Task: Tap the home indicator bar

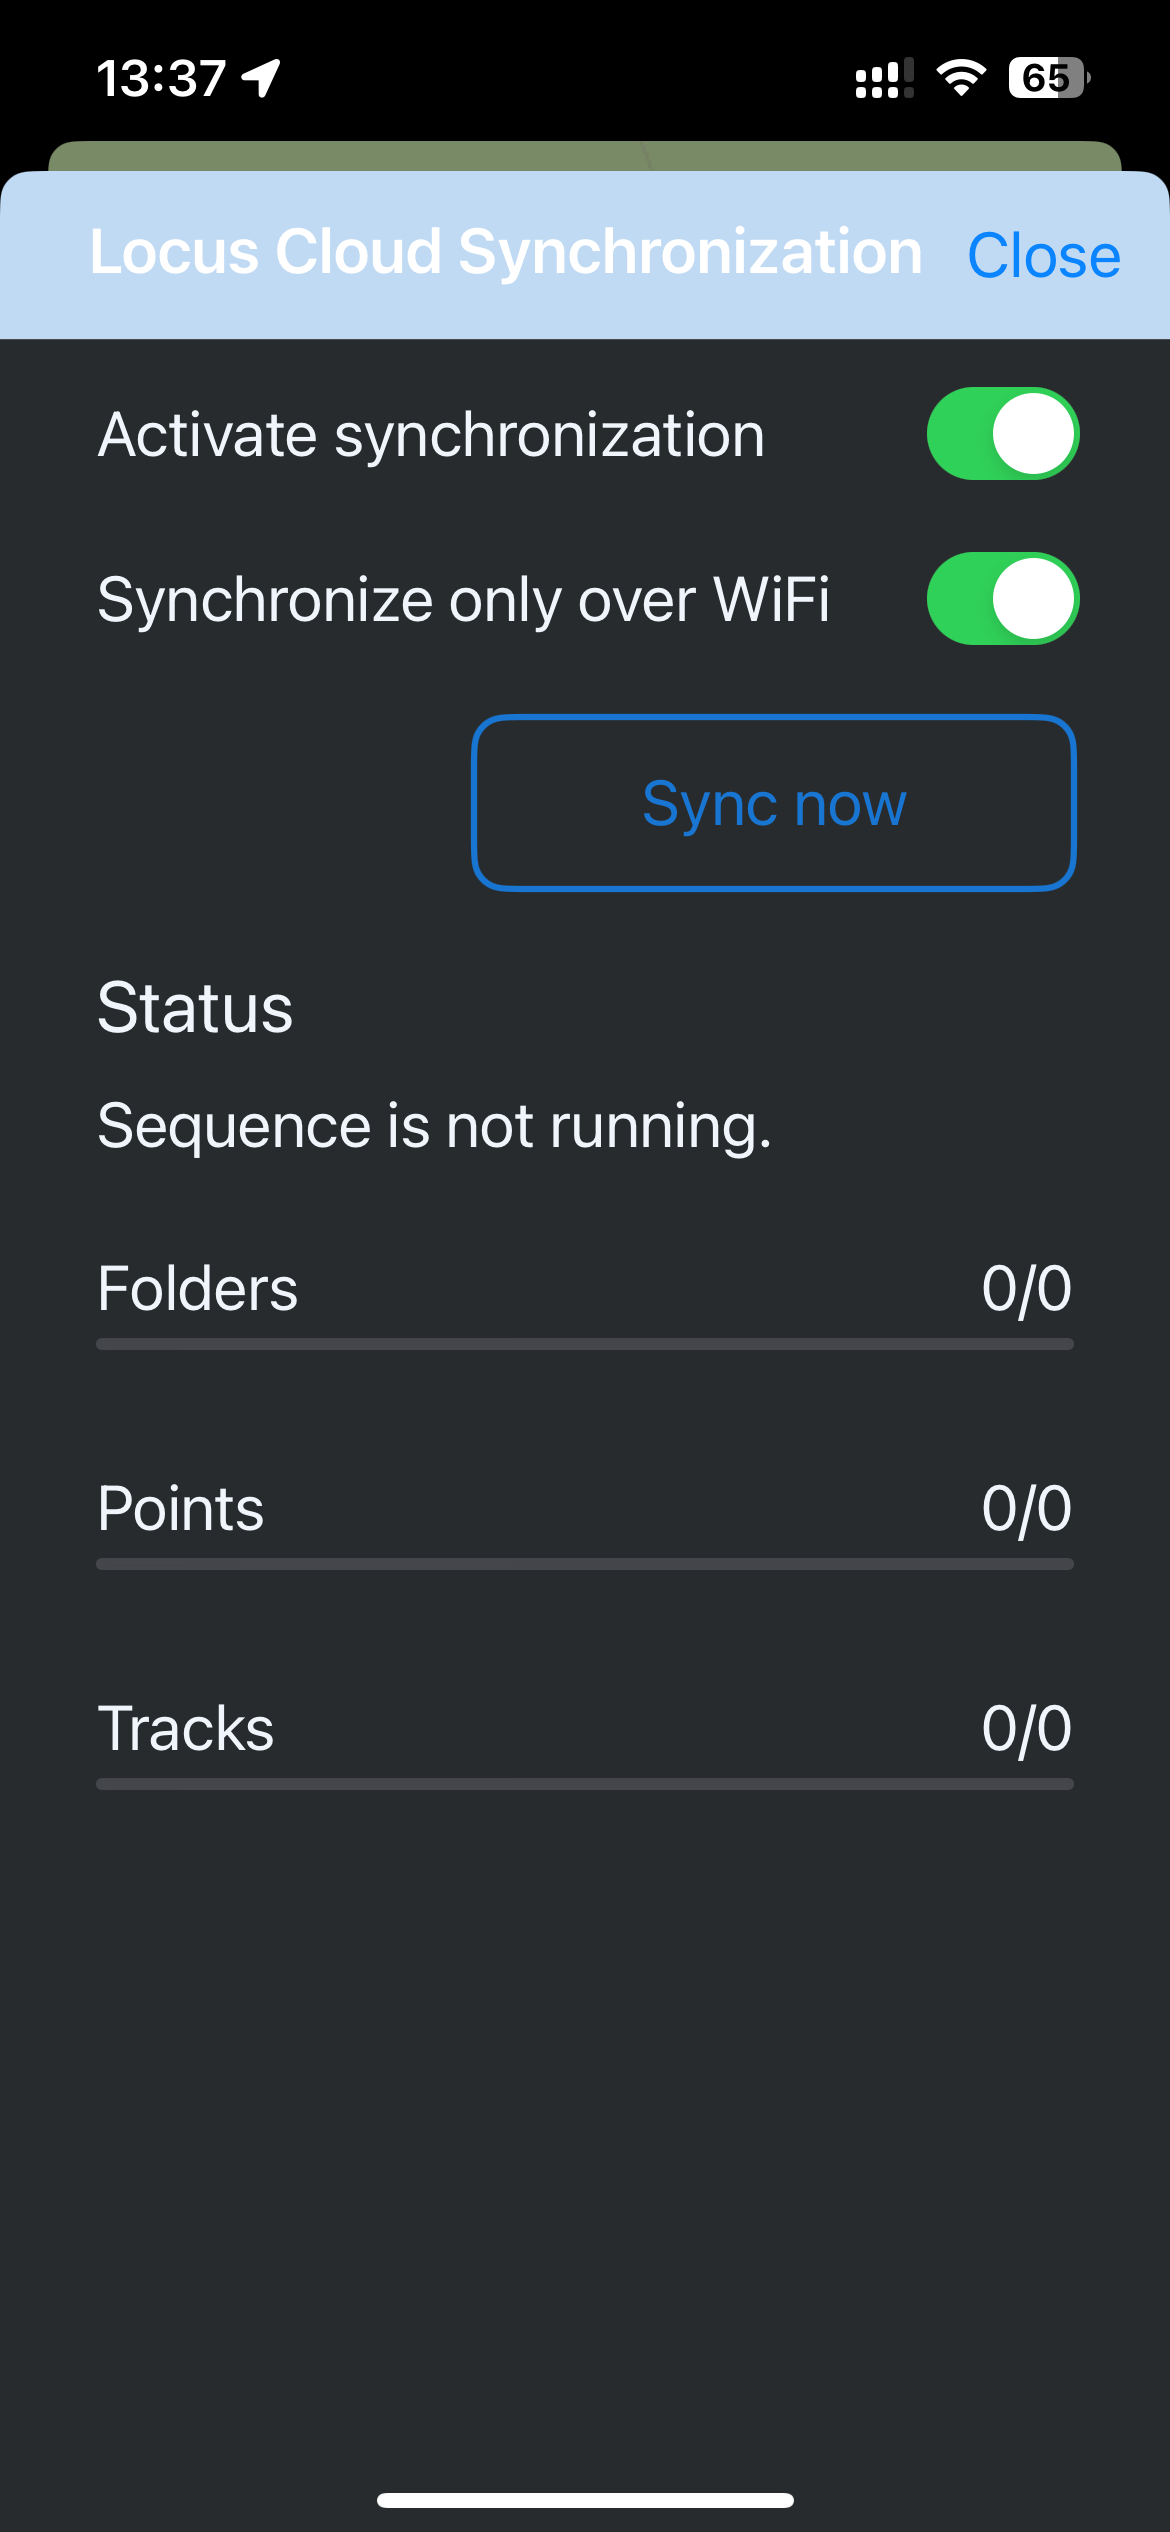Action: click(585, 2500)
